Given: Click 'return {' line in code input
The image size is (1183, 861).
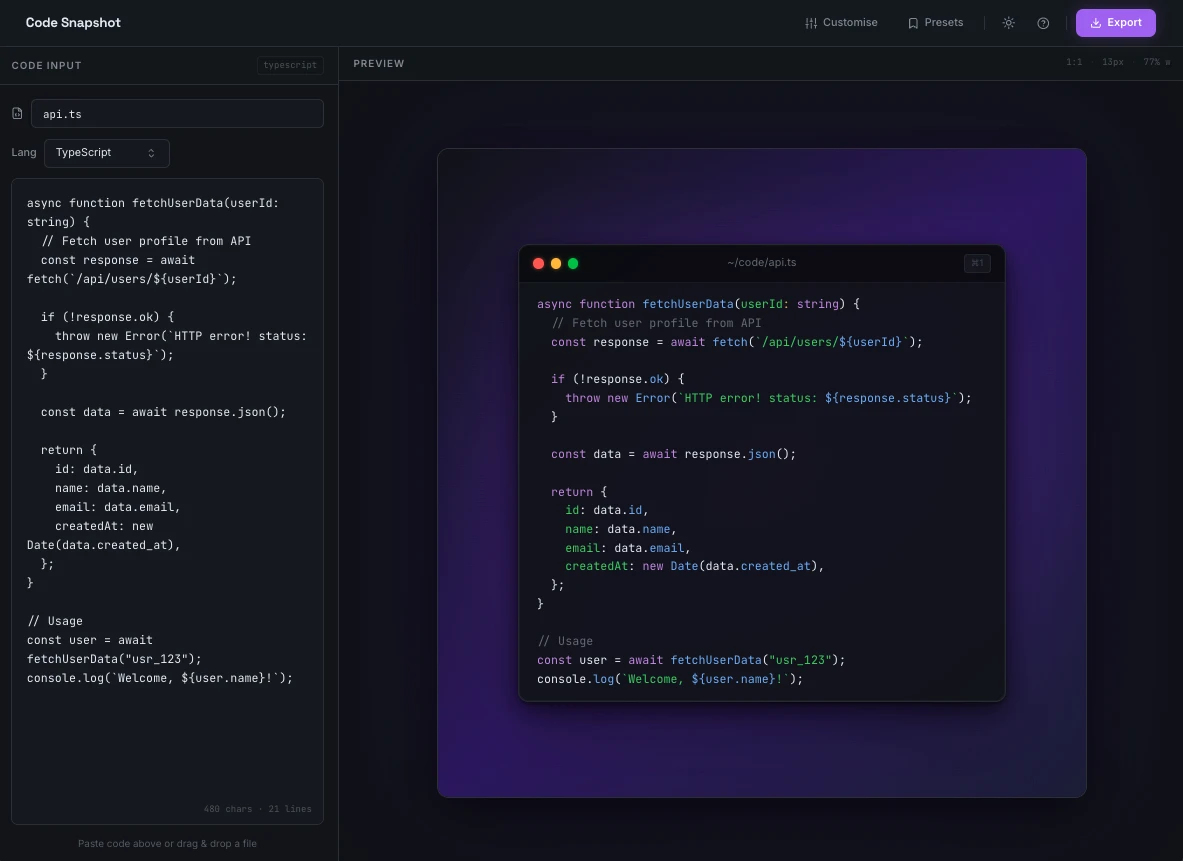Looking at the screenshot, I should pos(69,450).
